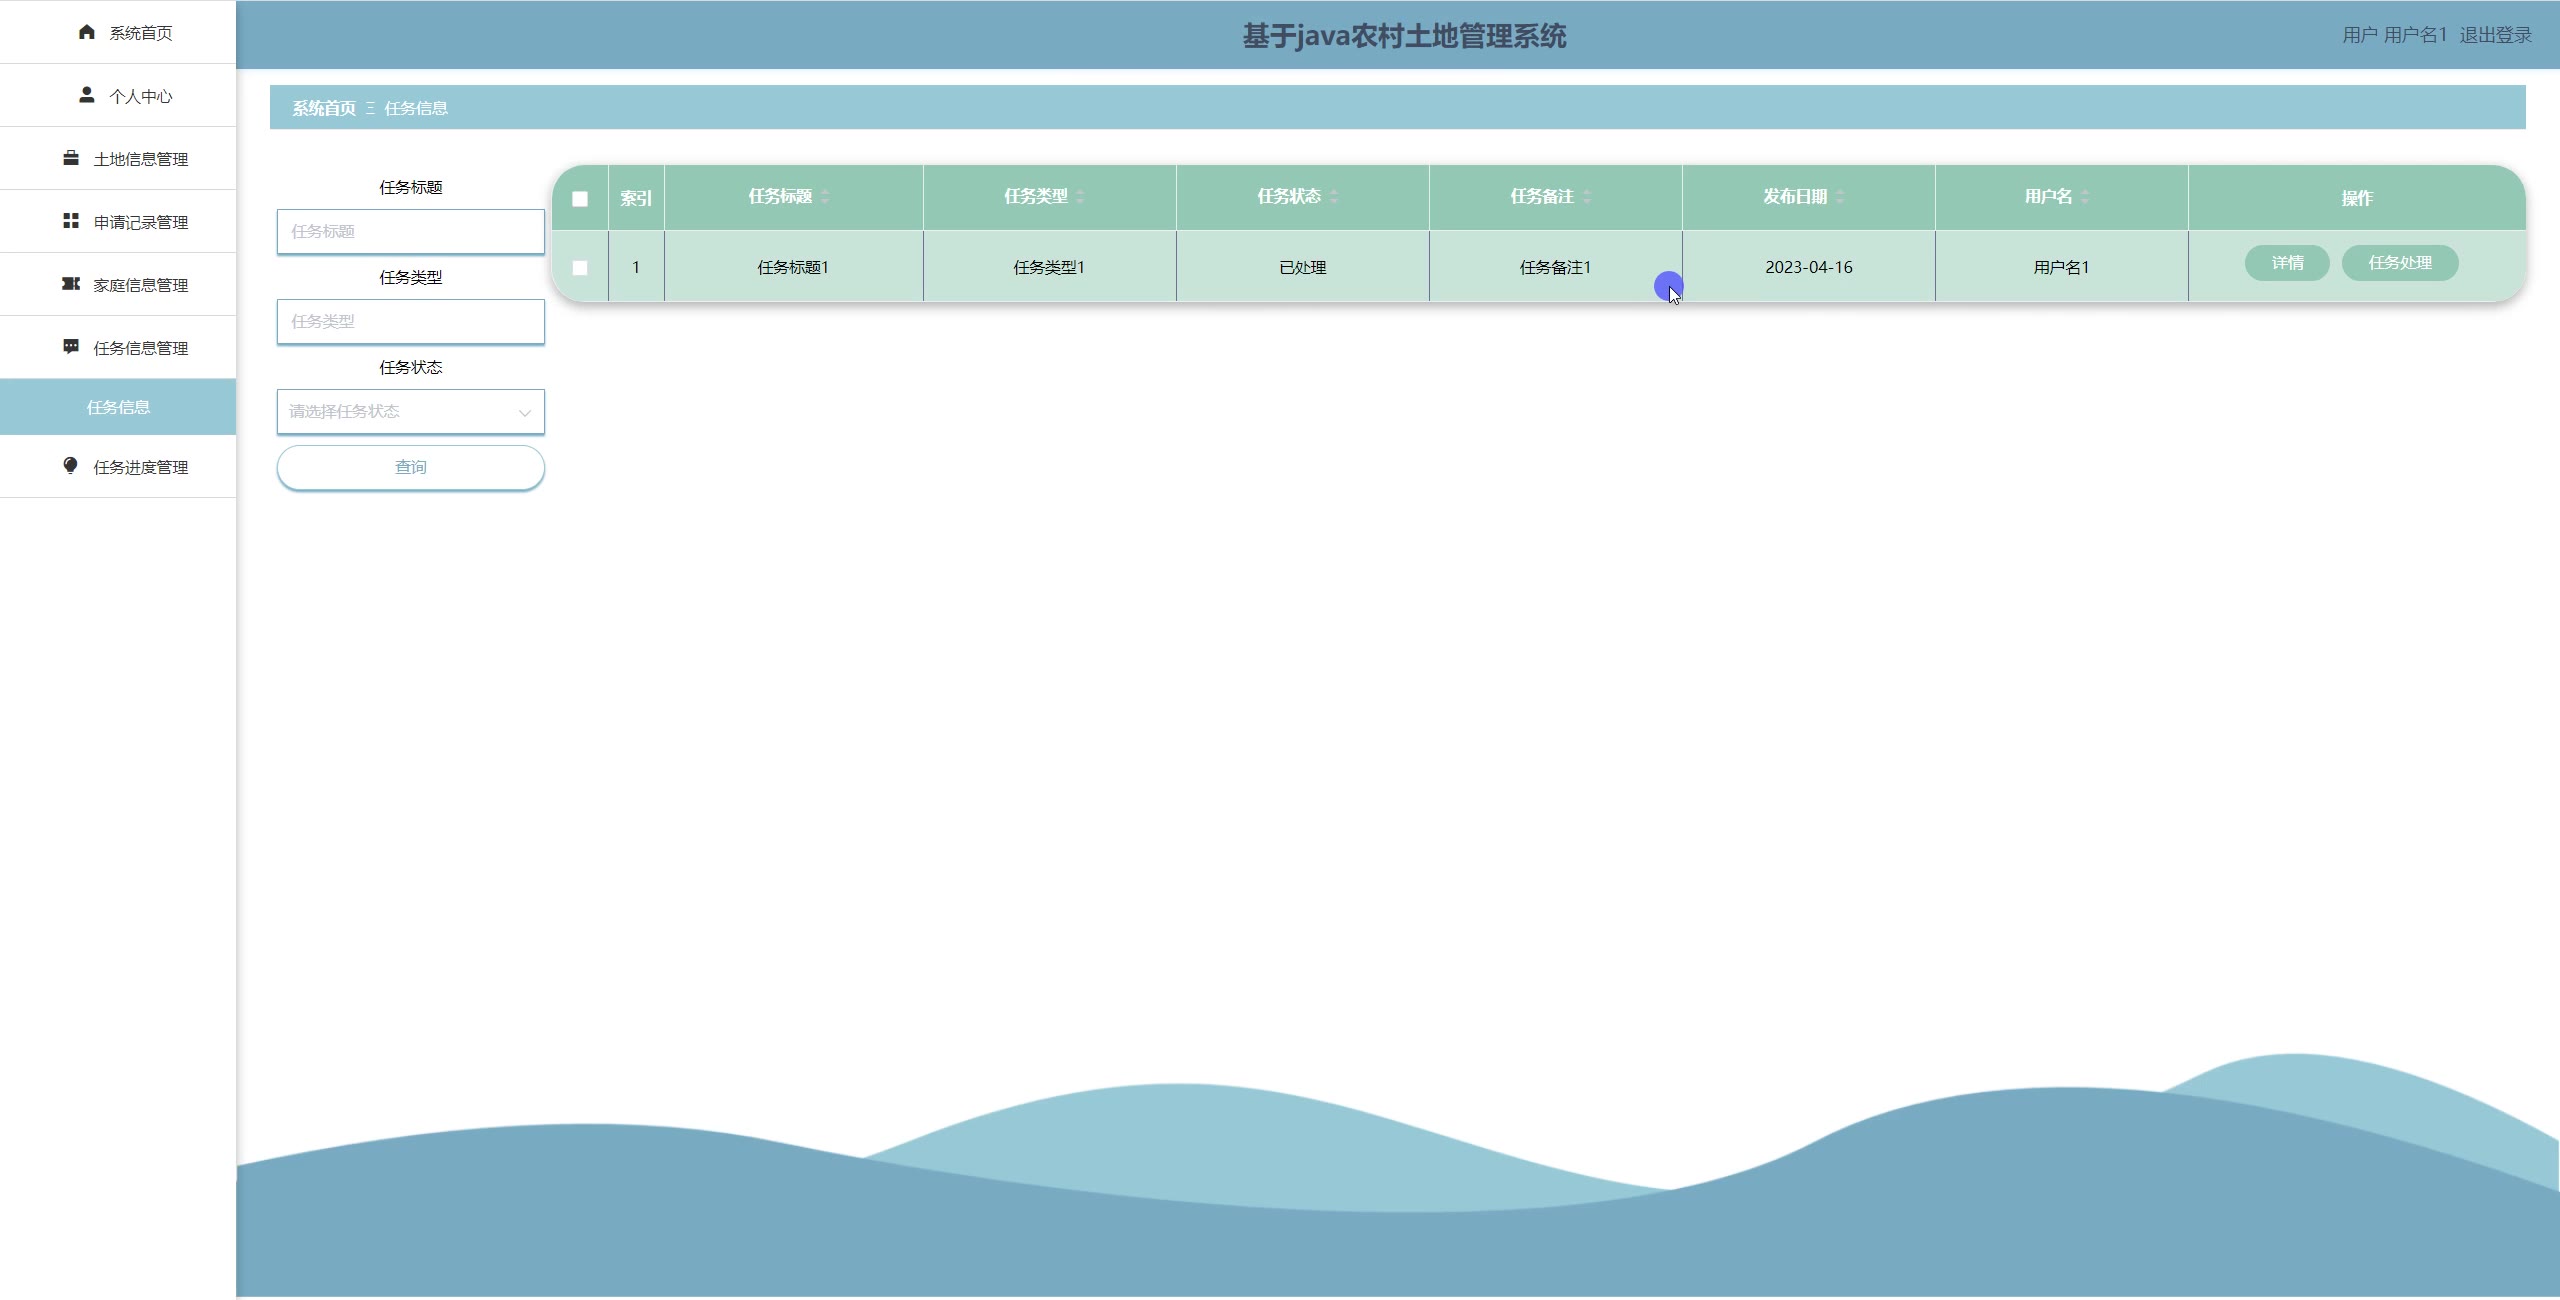Click the lightbulb icon for 任务进度管理
2560x1300 pixels.
click(x=71, y=466)
